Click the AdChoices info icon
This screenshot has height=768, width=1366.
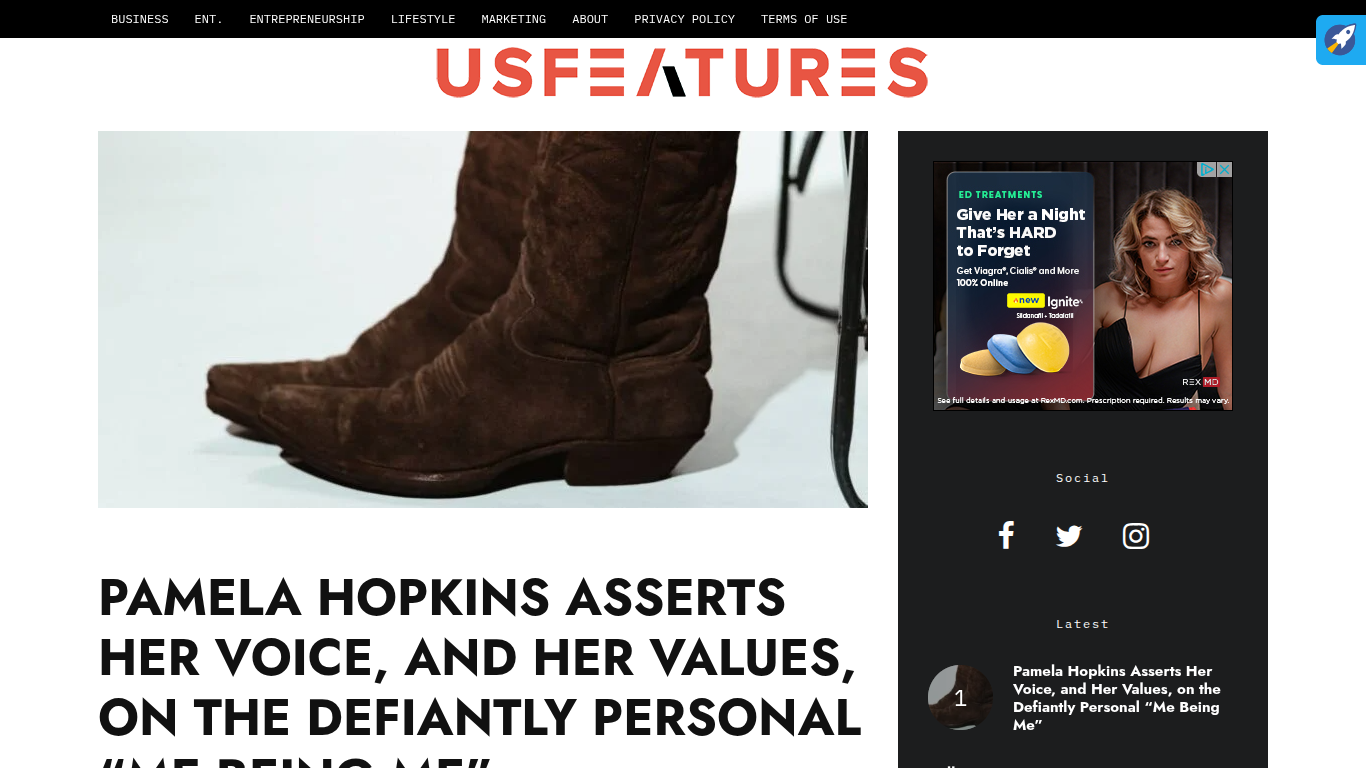(x=1207, y=170)
